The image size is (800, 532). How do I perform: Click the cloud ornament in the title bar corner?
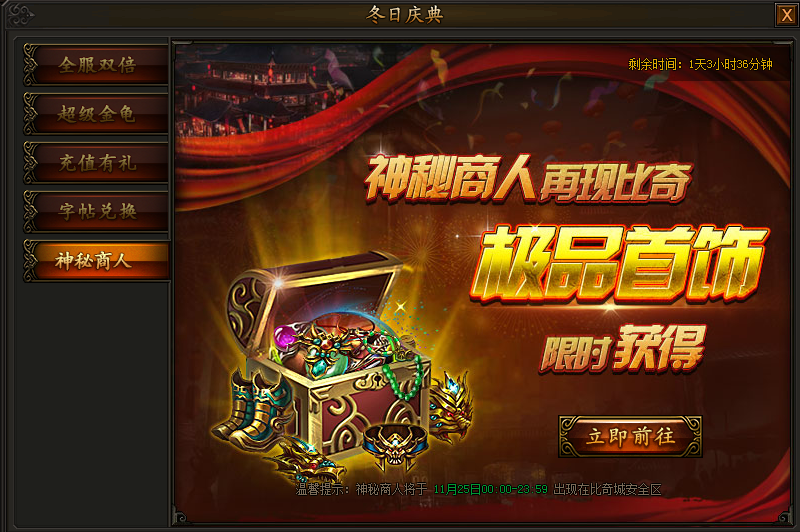click(x=19, y=15)
